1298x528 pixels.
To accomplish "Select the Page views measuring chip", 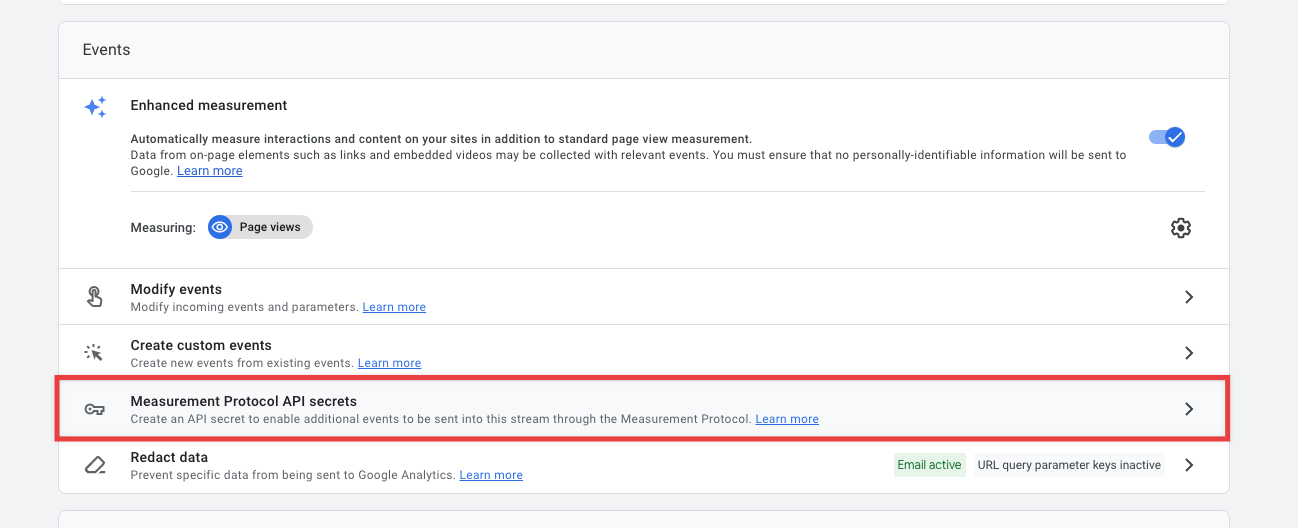I will click(270, 227).
